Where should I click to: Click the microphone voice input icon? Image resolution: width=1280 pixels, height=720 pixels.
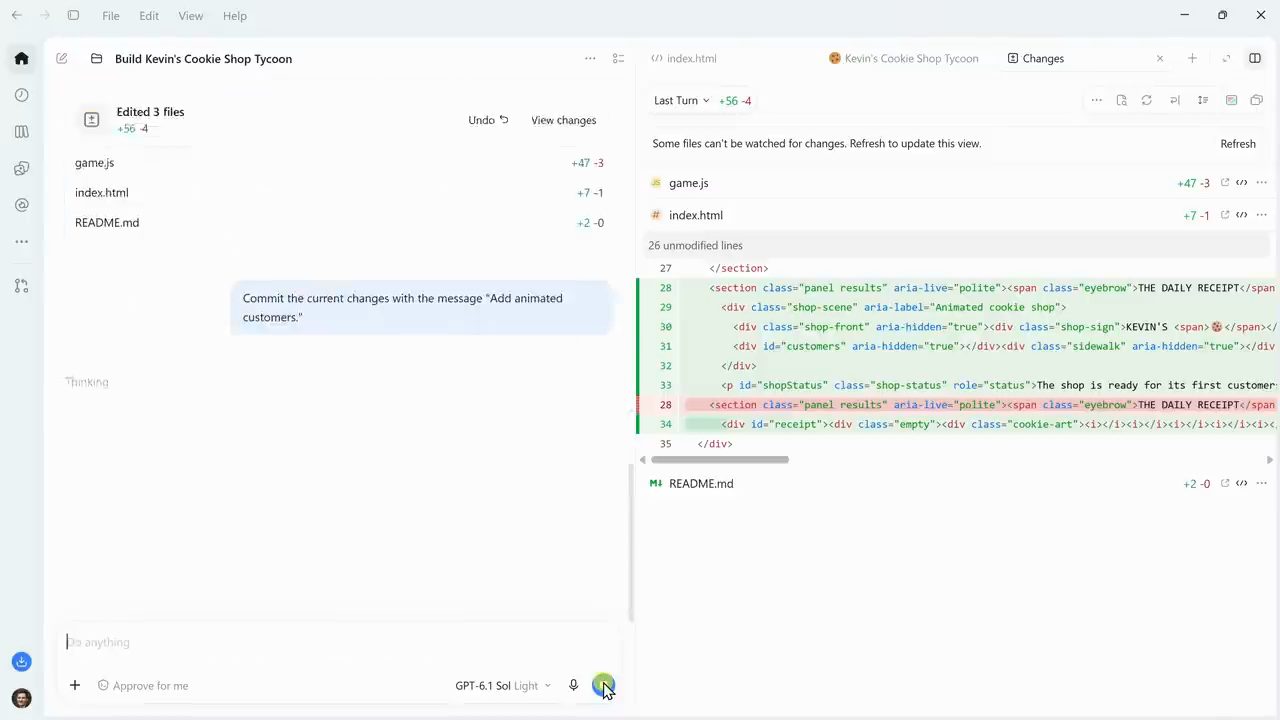coord(573,685)
